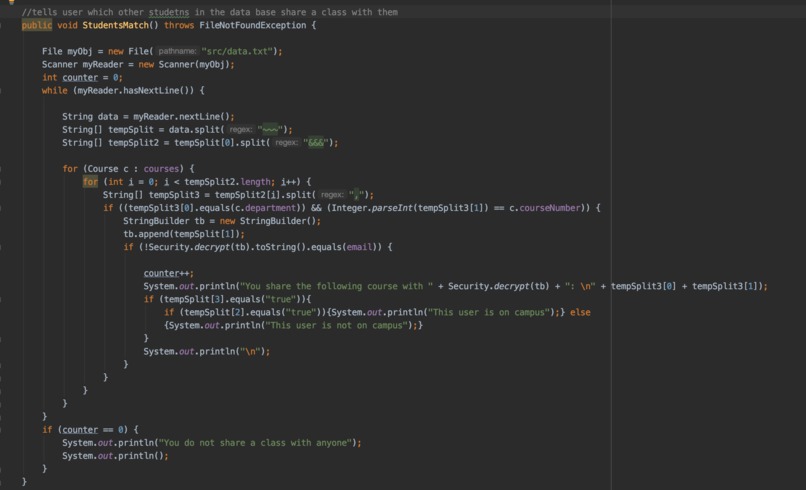Click the "int counter = 0;" line
Viewport: 806px width, 490px height.
pyautogui.click(x=82, y=78)
